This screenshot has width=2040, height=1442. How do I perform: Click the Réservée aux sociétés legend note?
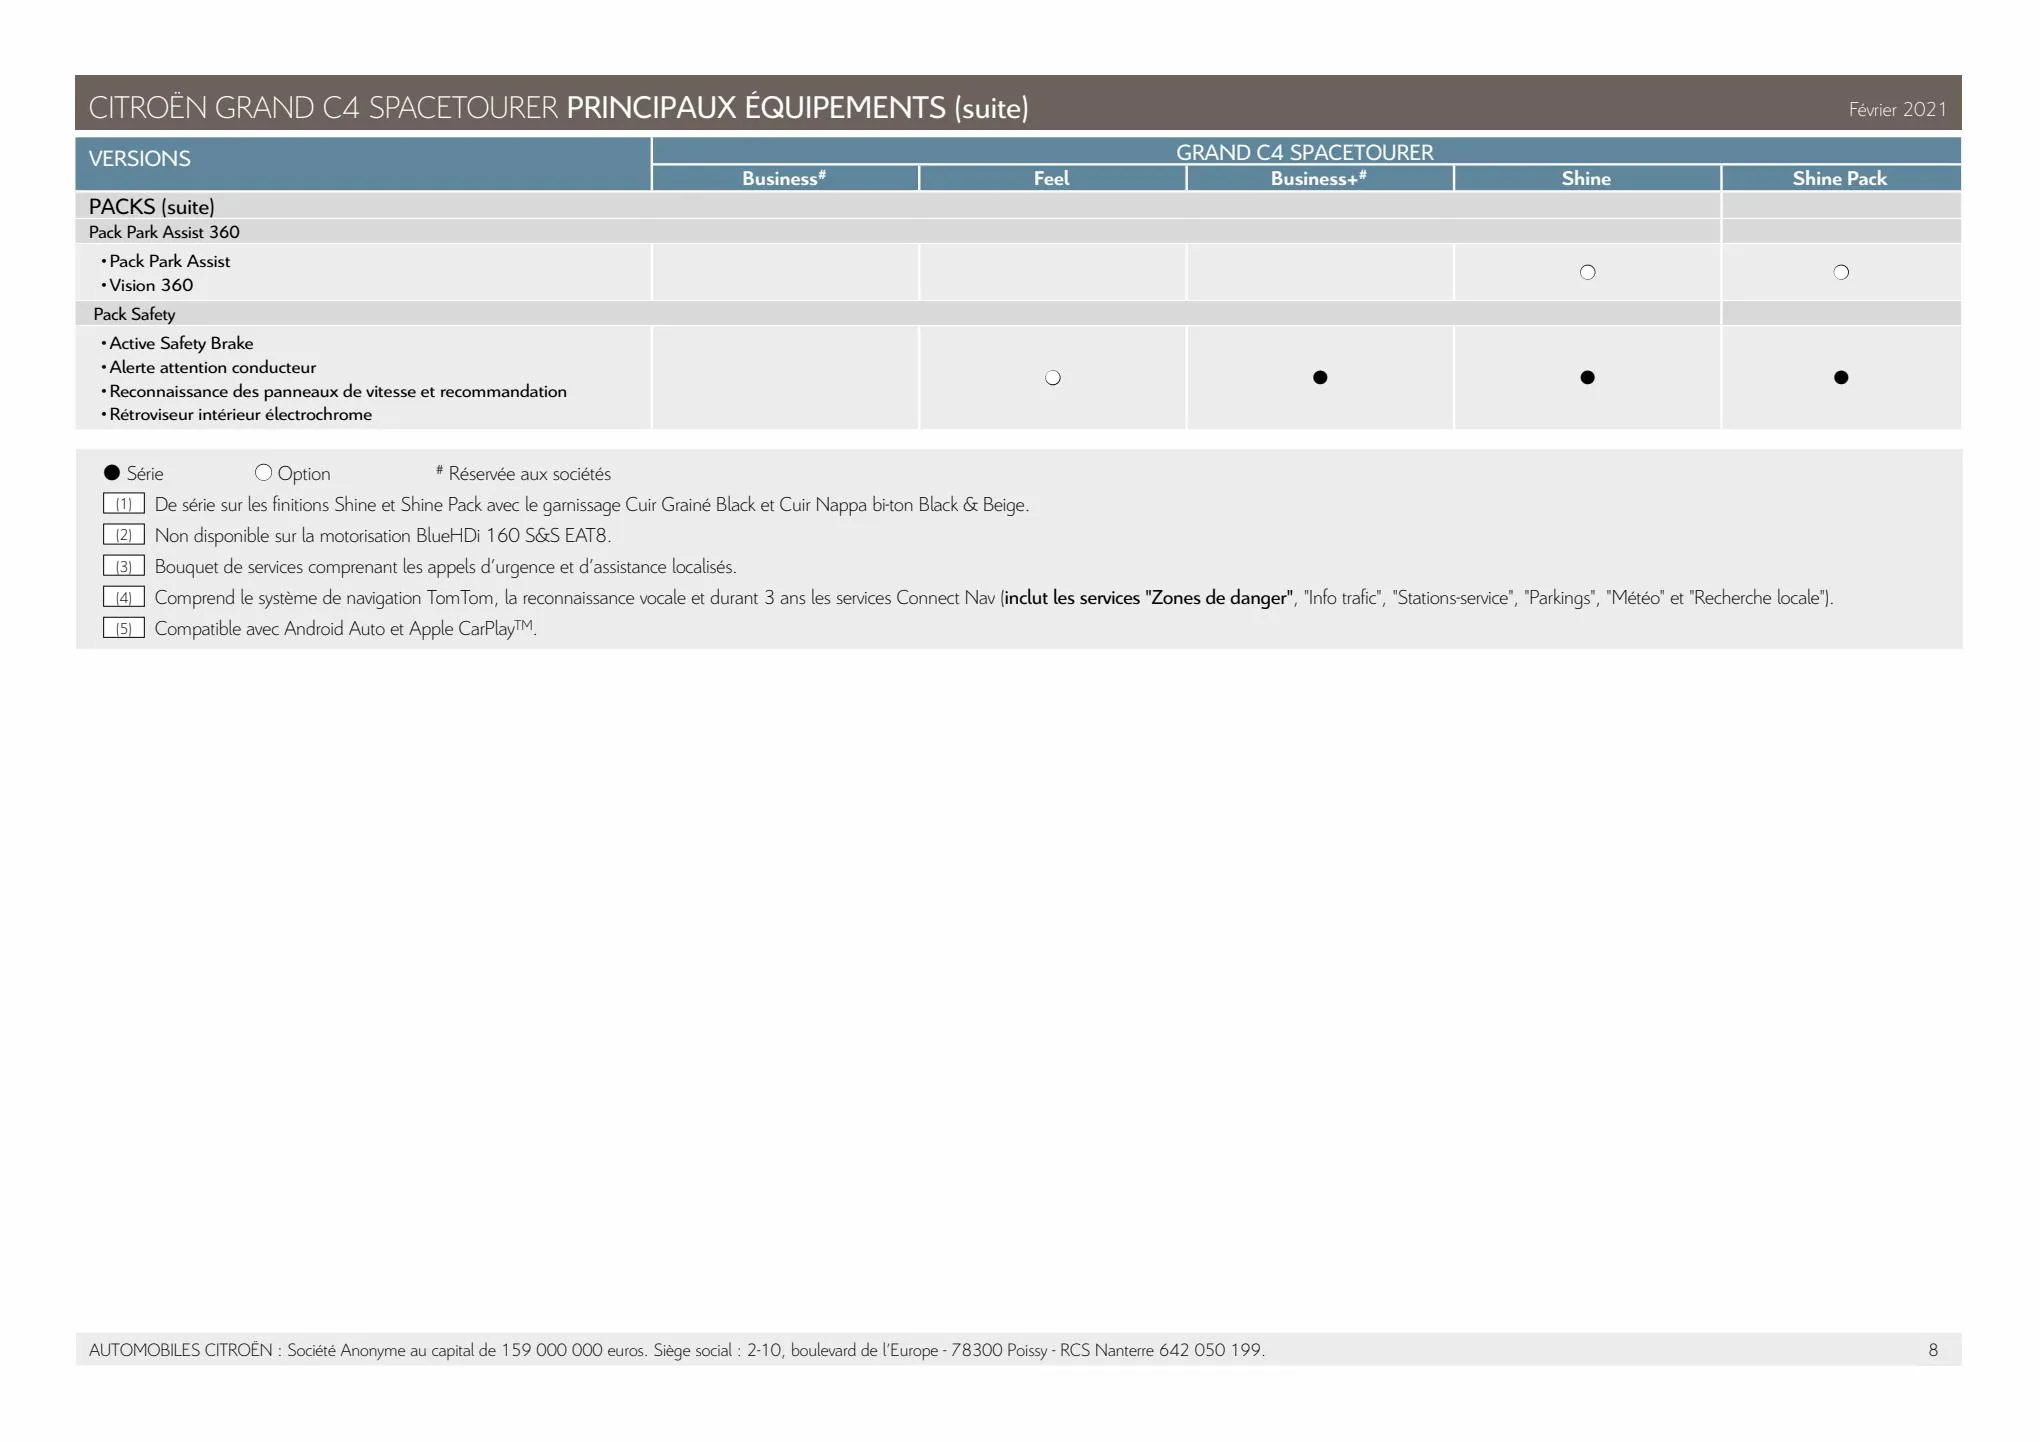click(523, 473)
